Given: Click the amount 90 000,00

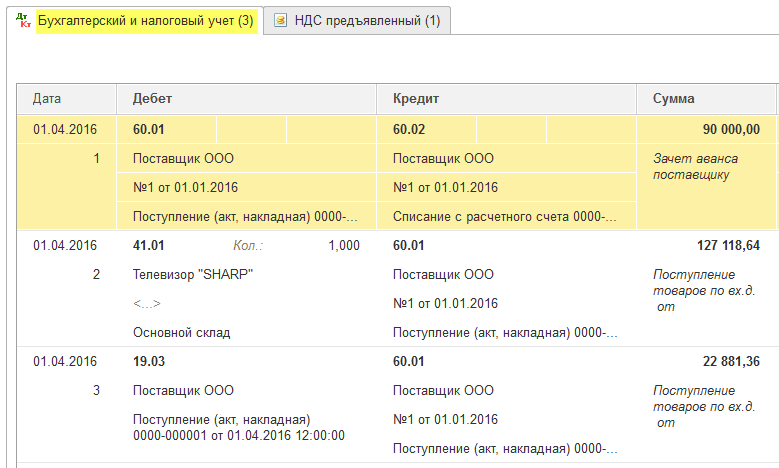Looking at the screenshot, I should pos(731,130).
